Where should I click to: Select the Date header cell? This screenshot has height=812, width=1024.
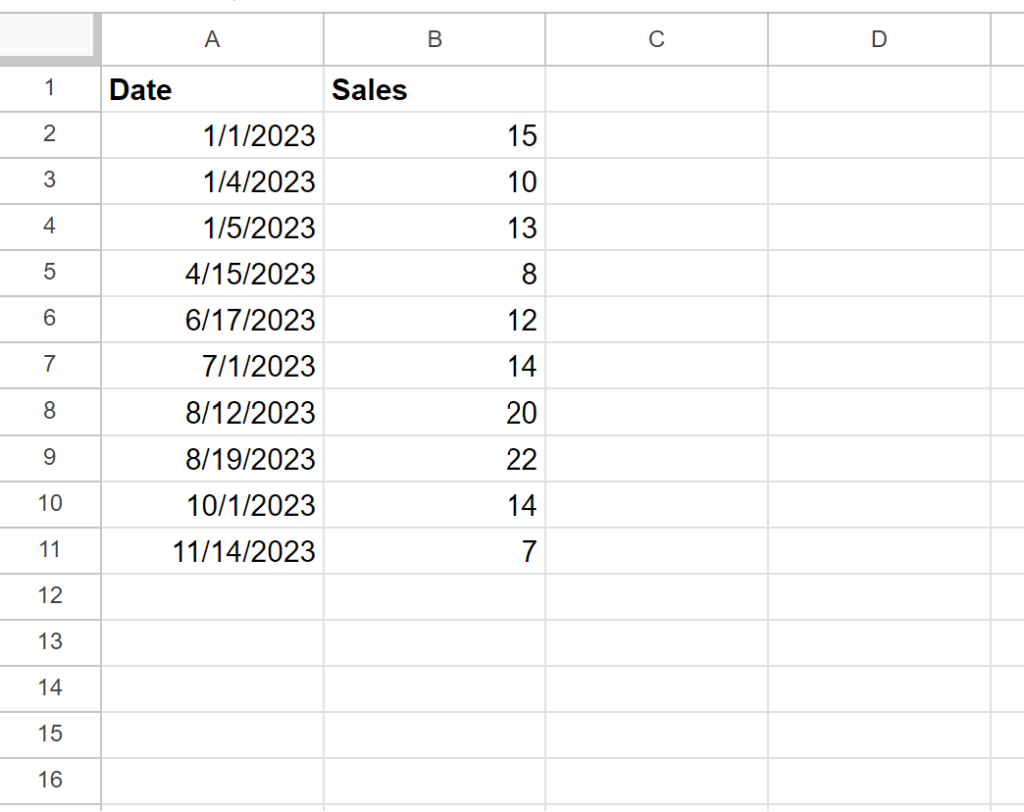coord(212,90)
